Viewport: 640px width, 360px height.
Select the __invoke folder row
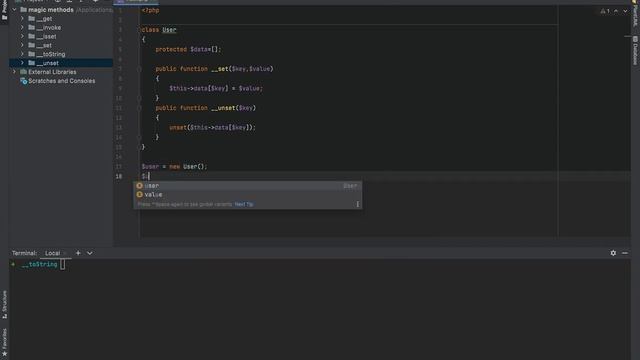pos(61,27)
